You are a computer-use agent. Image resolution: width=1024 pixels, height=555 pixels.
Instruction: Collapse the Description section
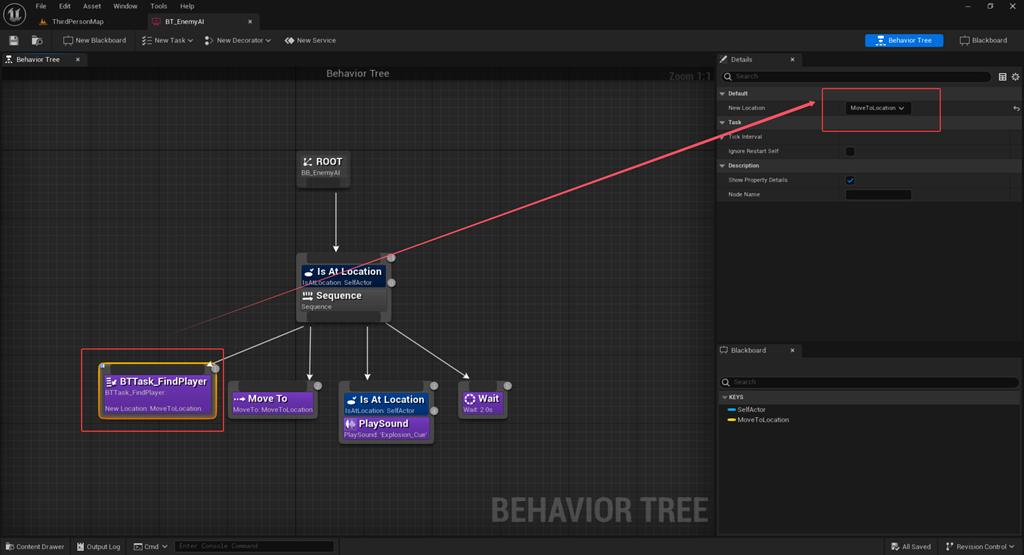722,166
